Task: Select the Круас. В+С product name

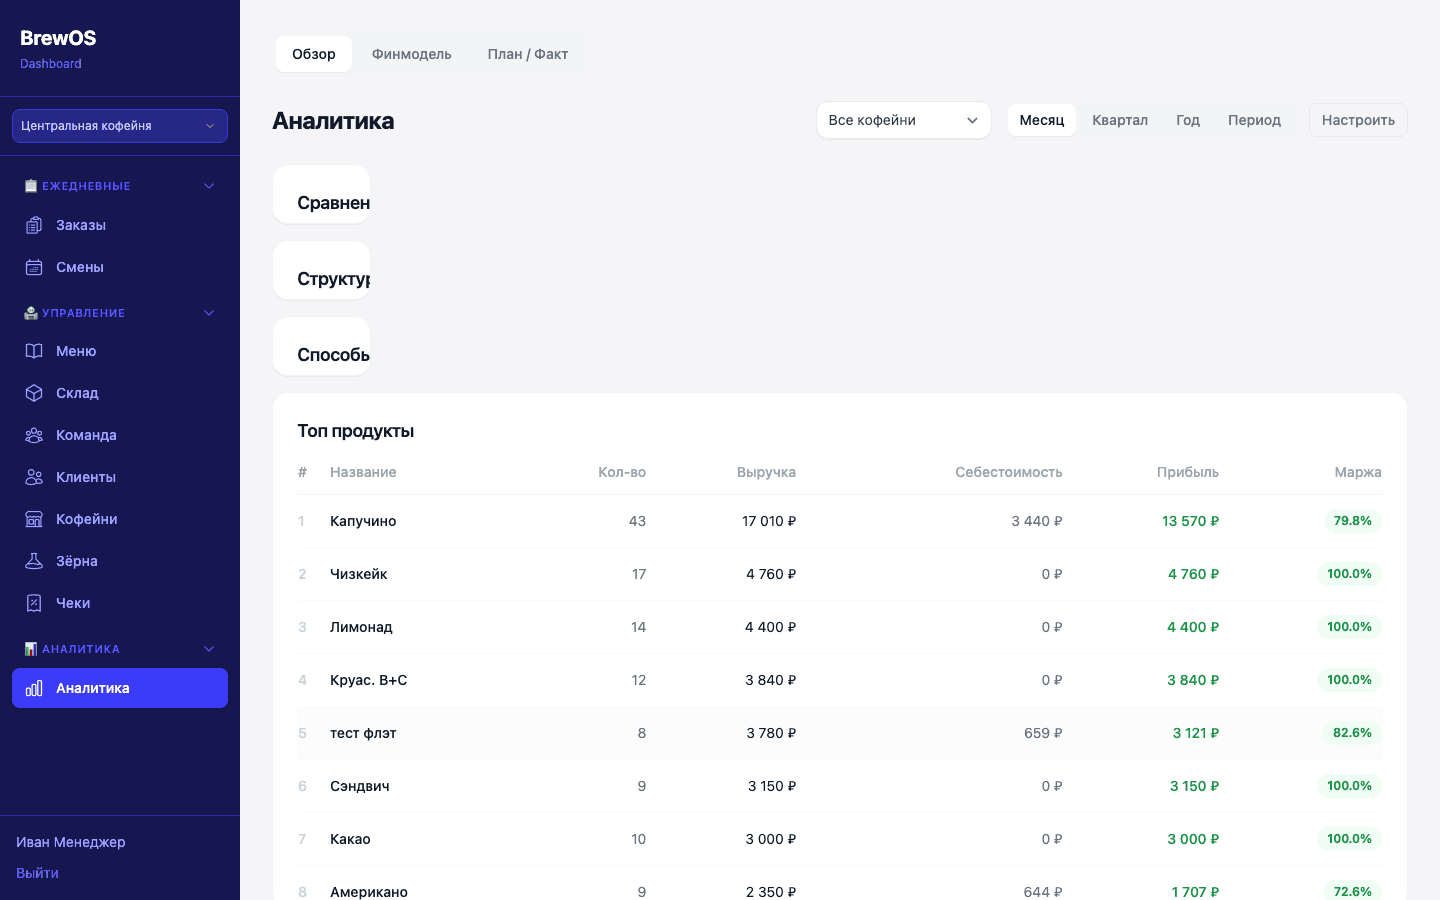Action: pos(369,680)
